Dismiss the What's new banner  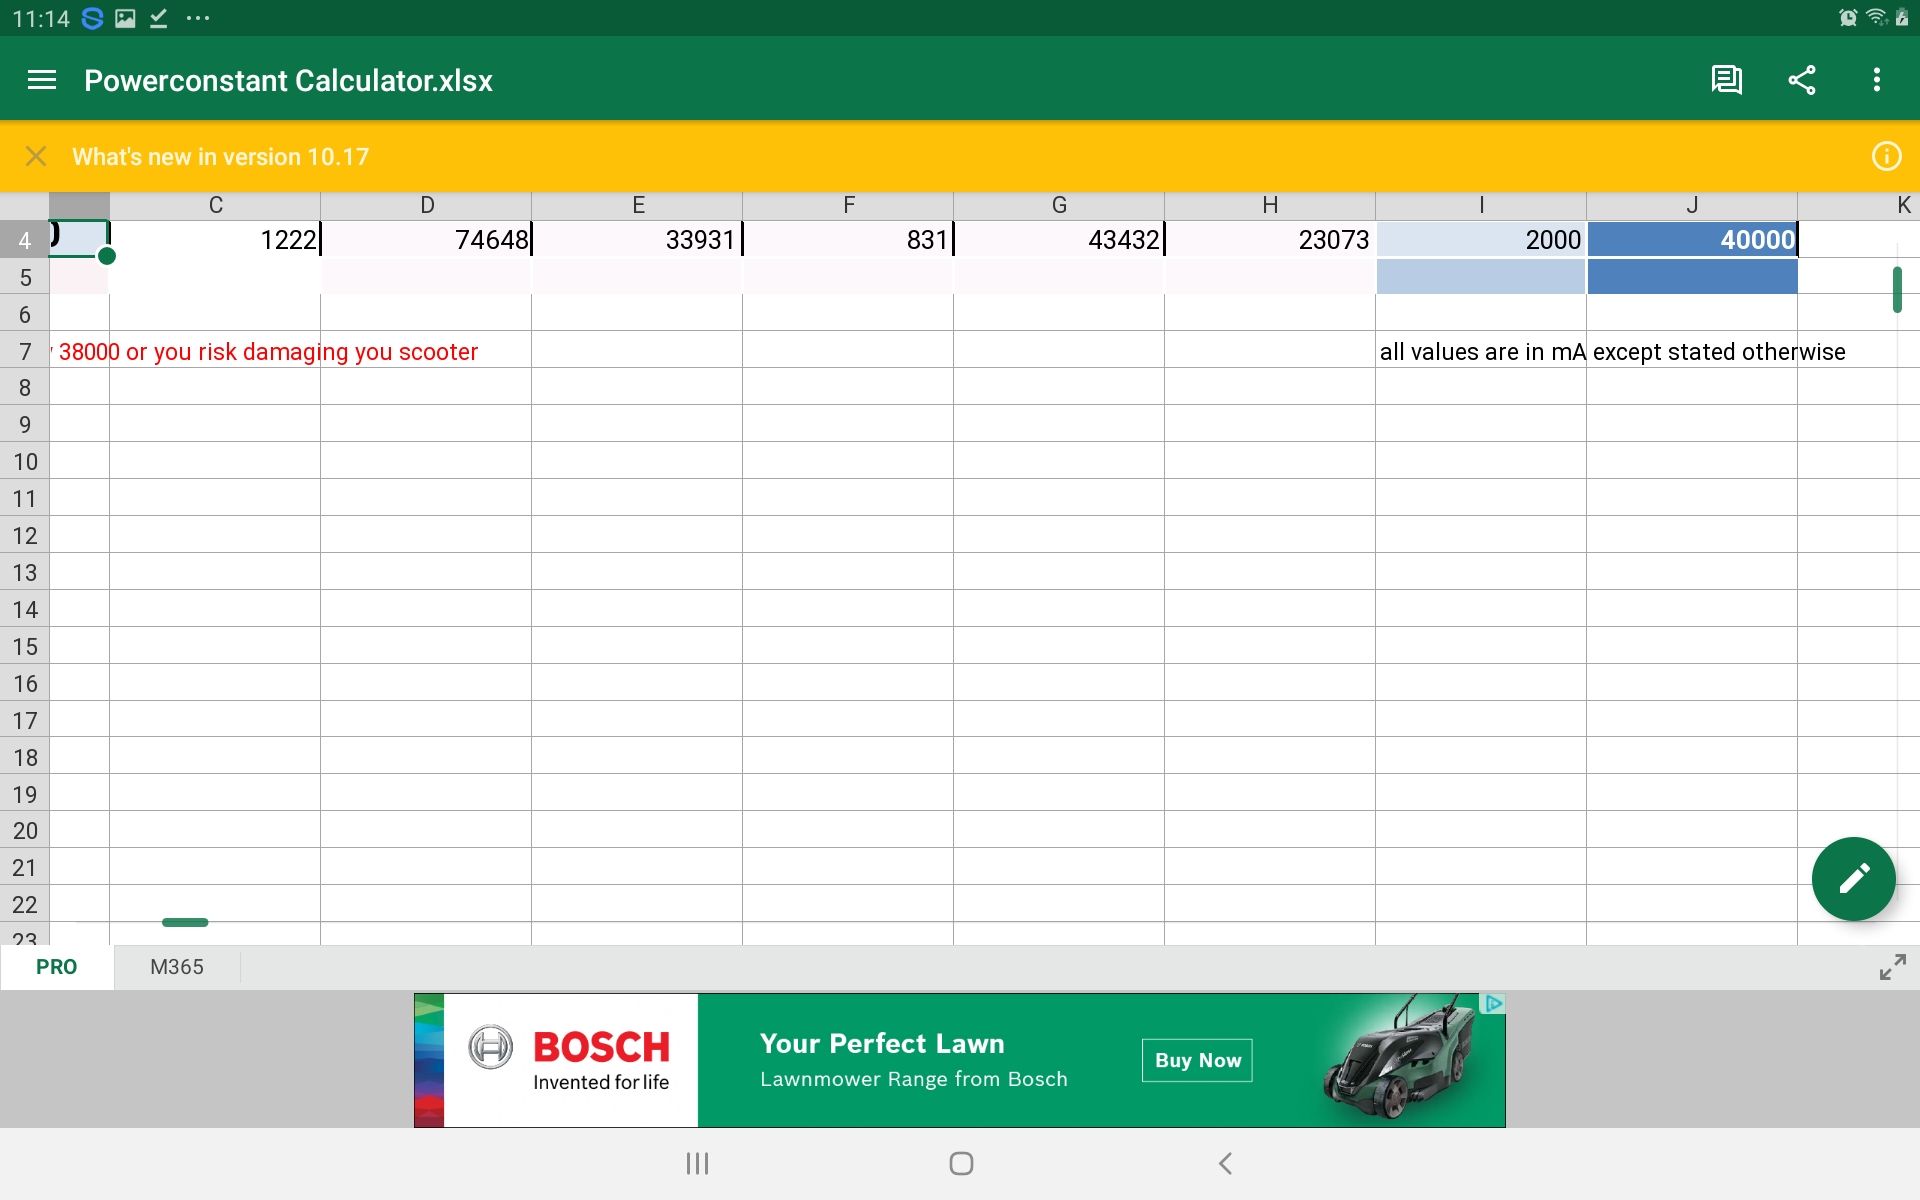[36, 156]
